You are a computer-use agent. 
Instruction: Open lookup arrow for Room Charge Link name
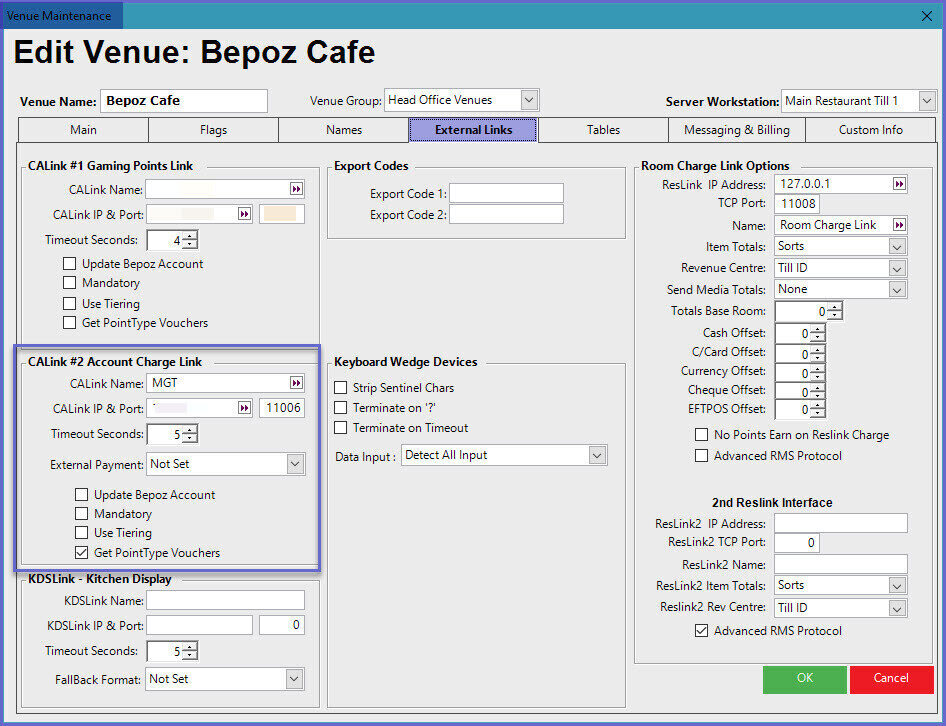(899, 225)
